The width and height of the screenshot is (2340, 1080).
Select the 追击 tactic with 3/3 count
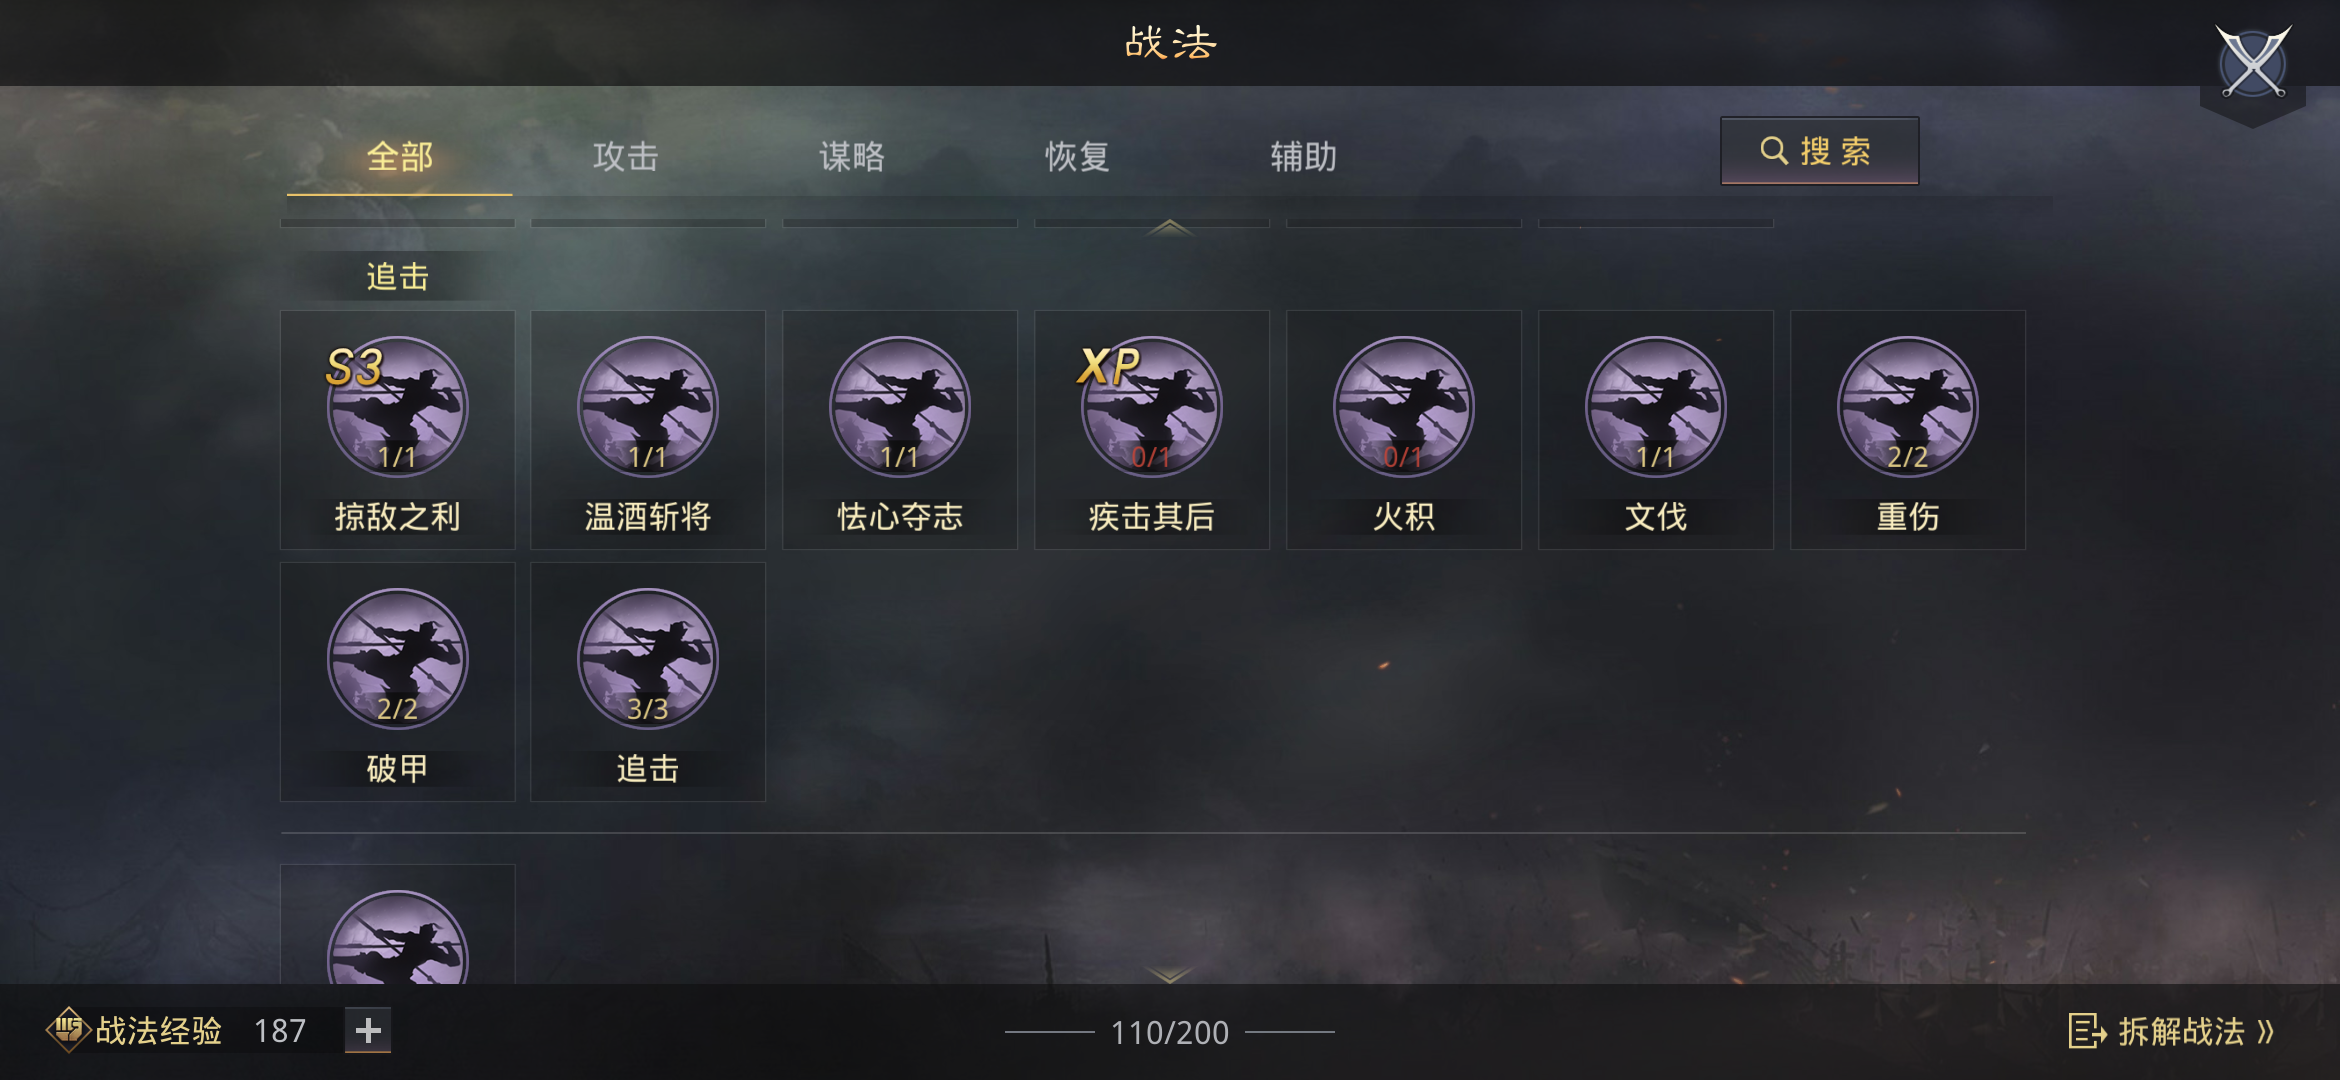[648, 659]
